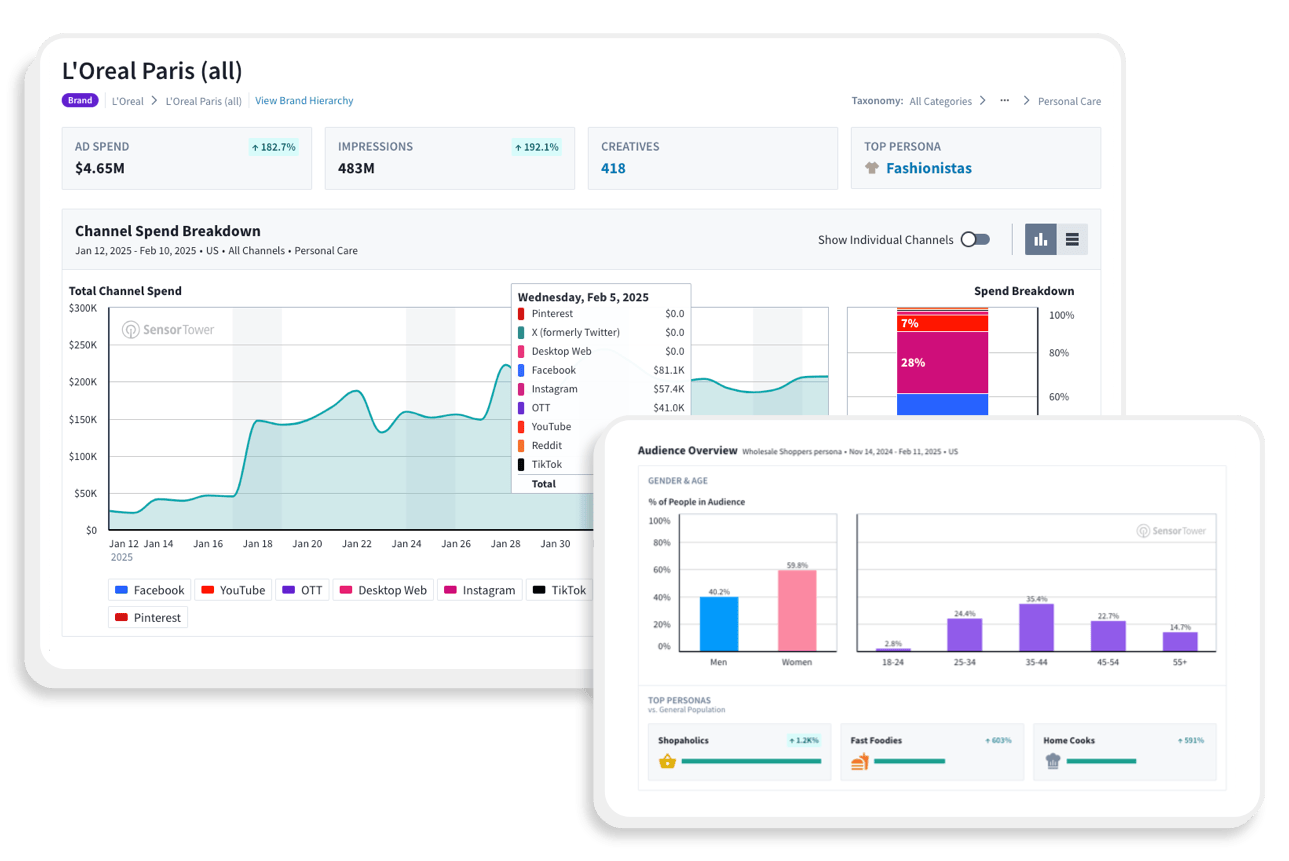Click the Home Cooks chef hat icon

1052,762
